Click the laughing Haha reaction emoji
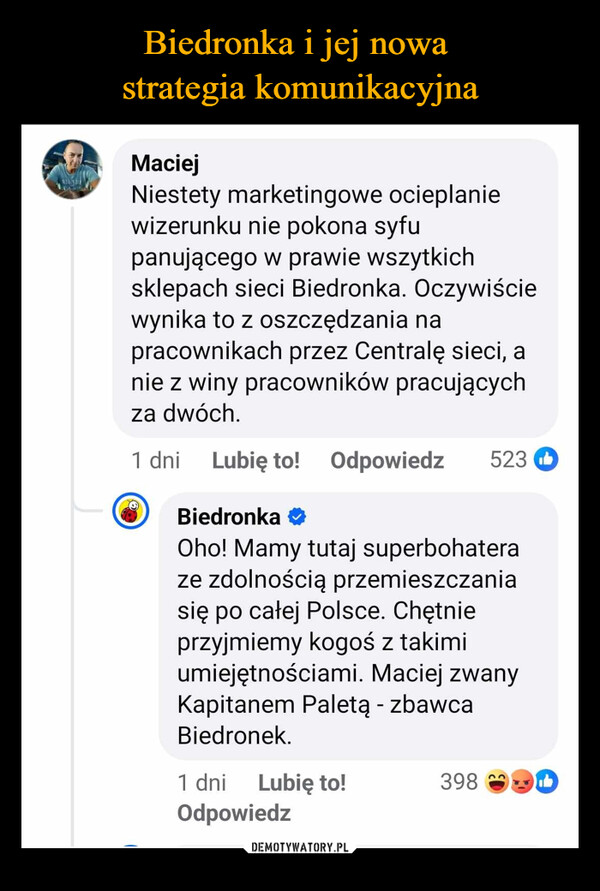The height and width of the screenshot is (891, 600). pyautogui.click(x=497, y=782)
